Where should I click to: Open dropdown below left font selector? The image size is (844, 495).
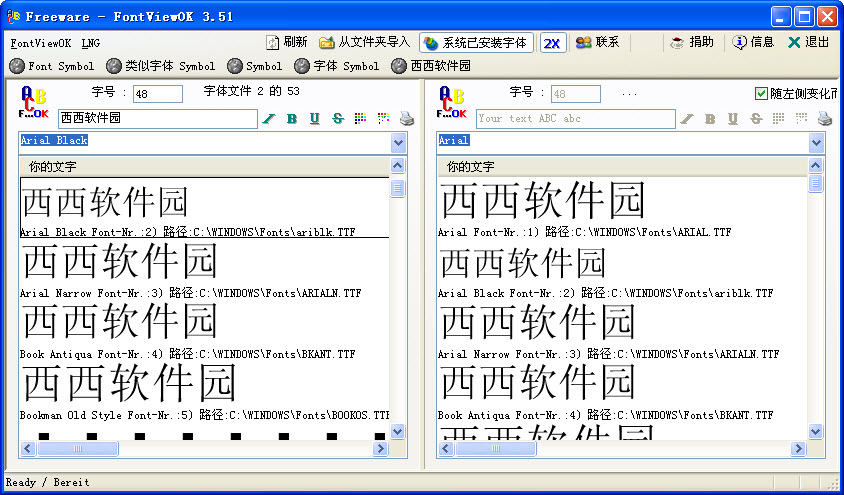399,166
